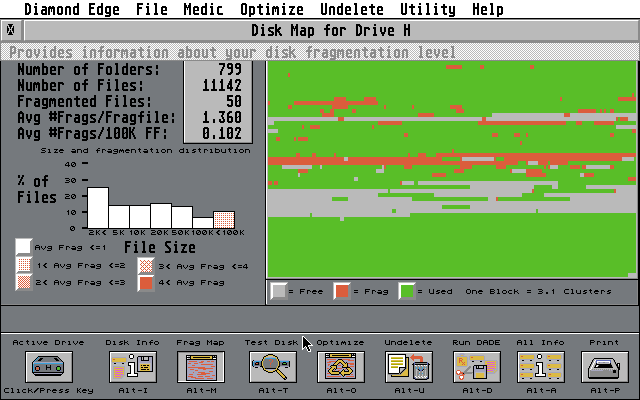Open the File menu
This screenshot has height=400, width=640.
[151, 9]
